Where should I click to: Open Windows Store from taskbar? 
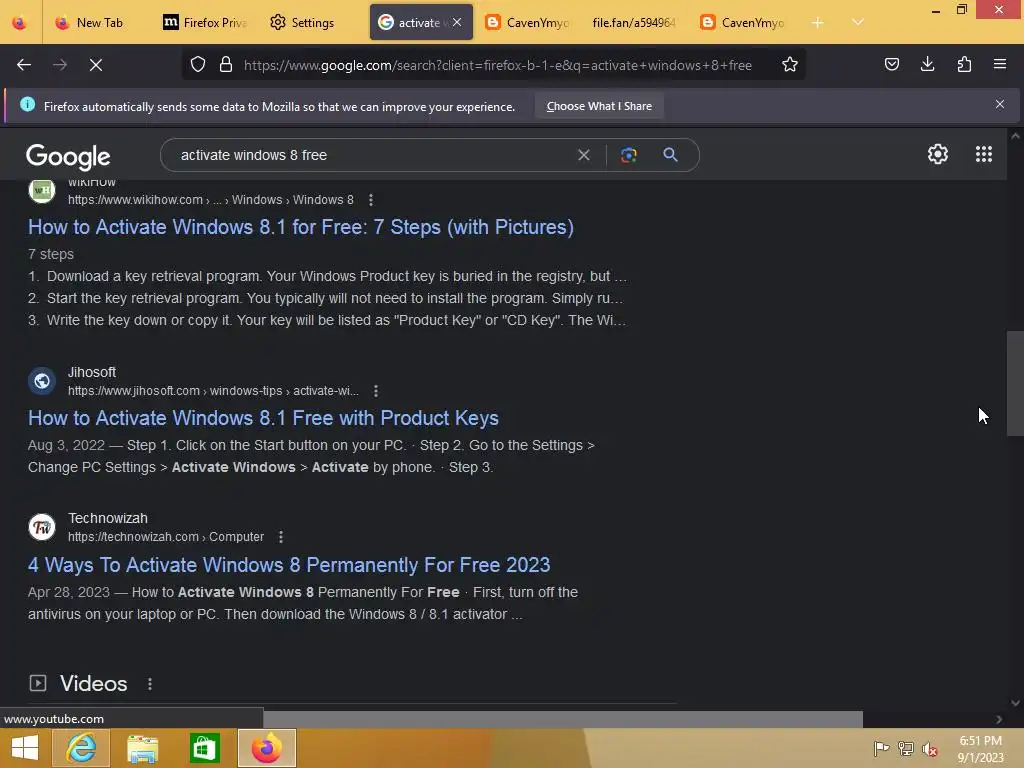point(205,748)
